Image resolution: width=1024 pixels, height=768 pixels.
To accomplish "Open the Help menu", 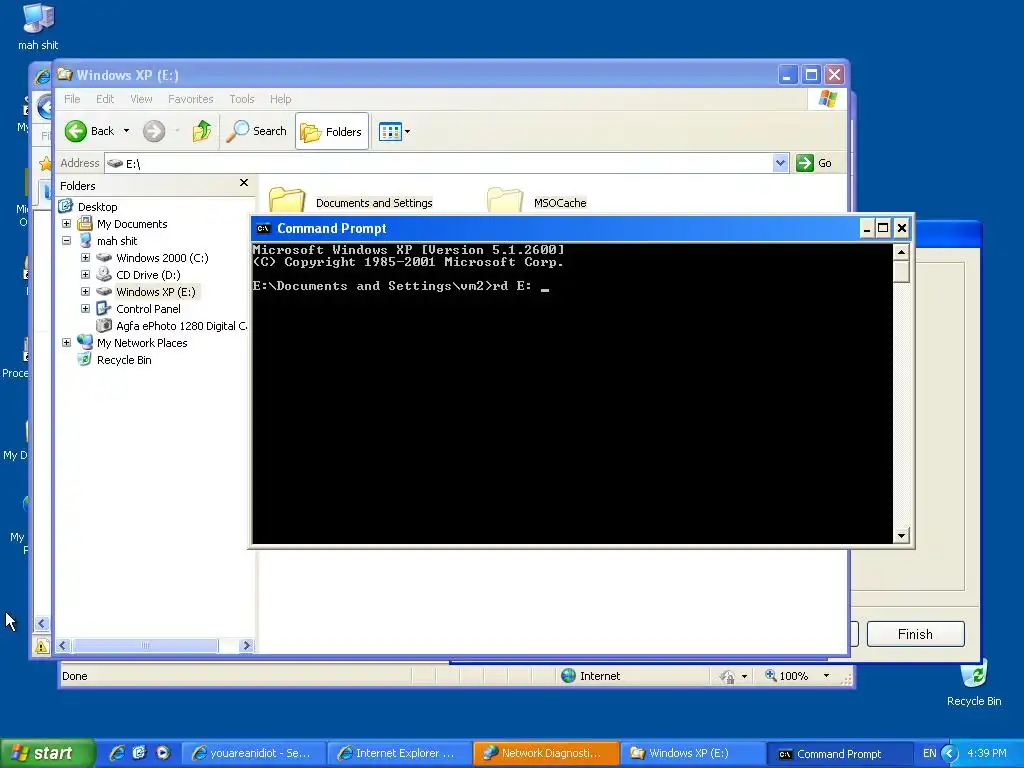I will click(x=280, y=99).
